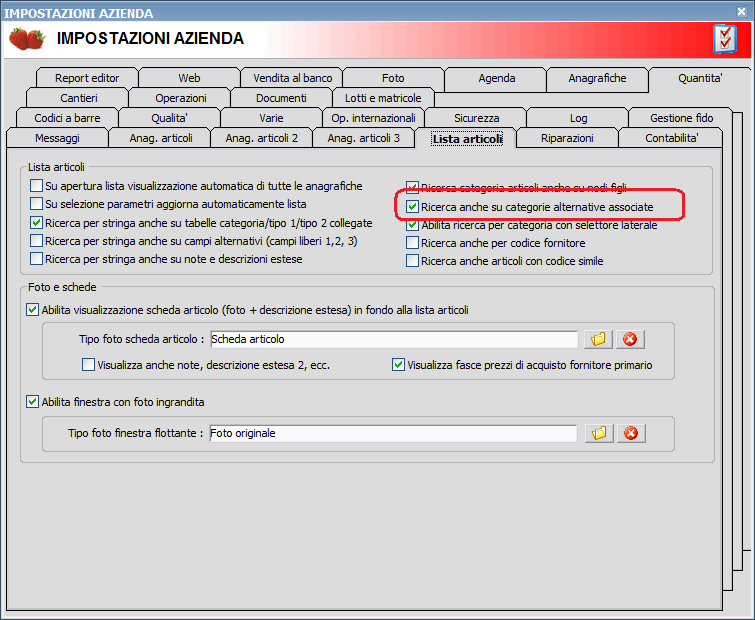Toggle Abilita visualizzazione scheda articolo checkbox
755x620 pixels.
[32, 310]
